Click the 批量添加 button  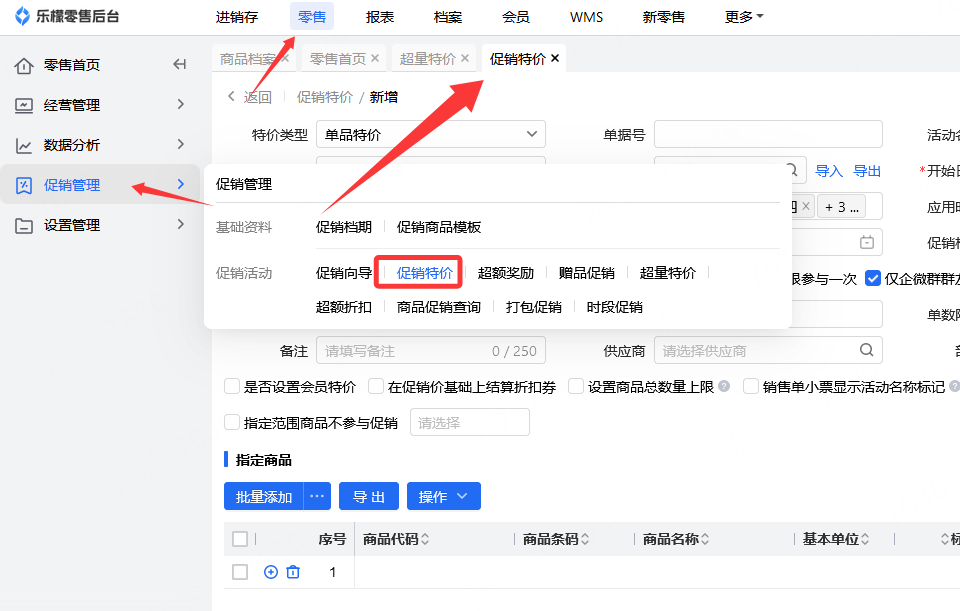point(264,496)
